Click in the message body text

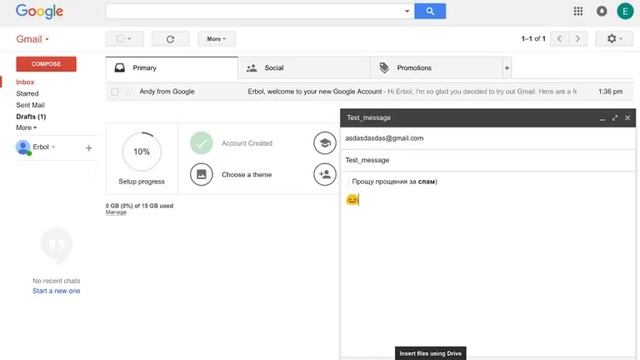click(x=394, y=182)
